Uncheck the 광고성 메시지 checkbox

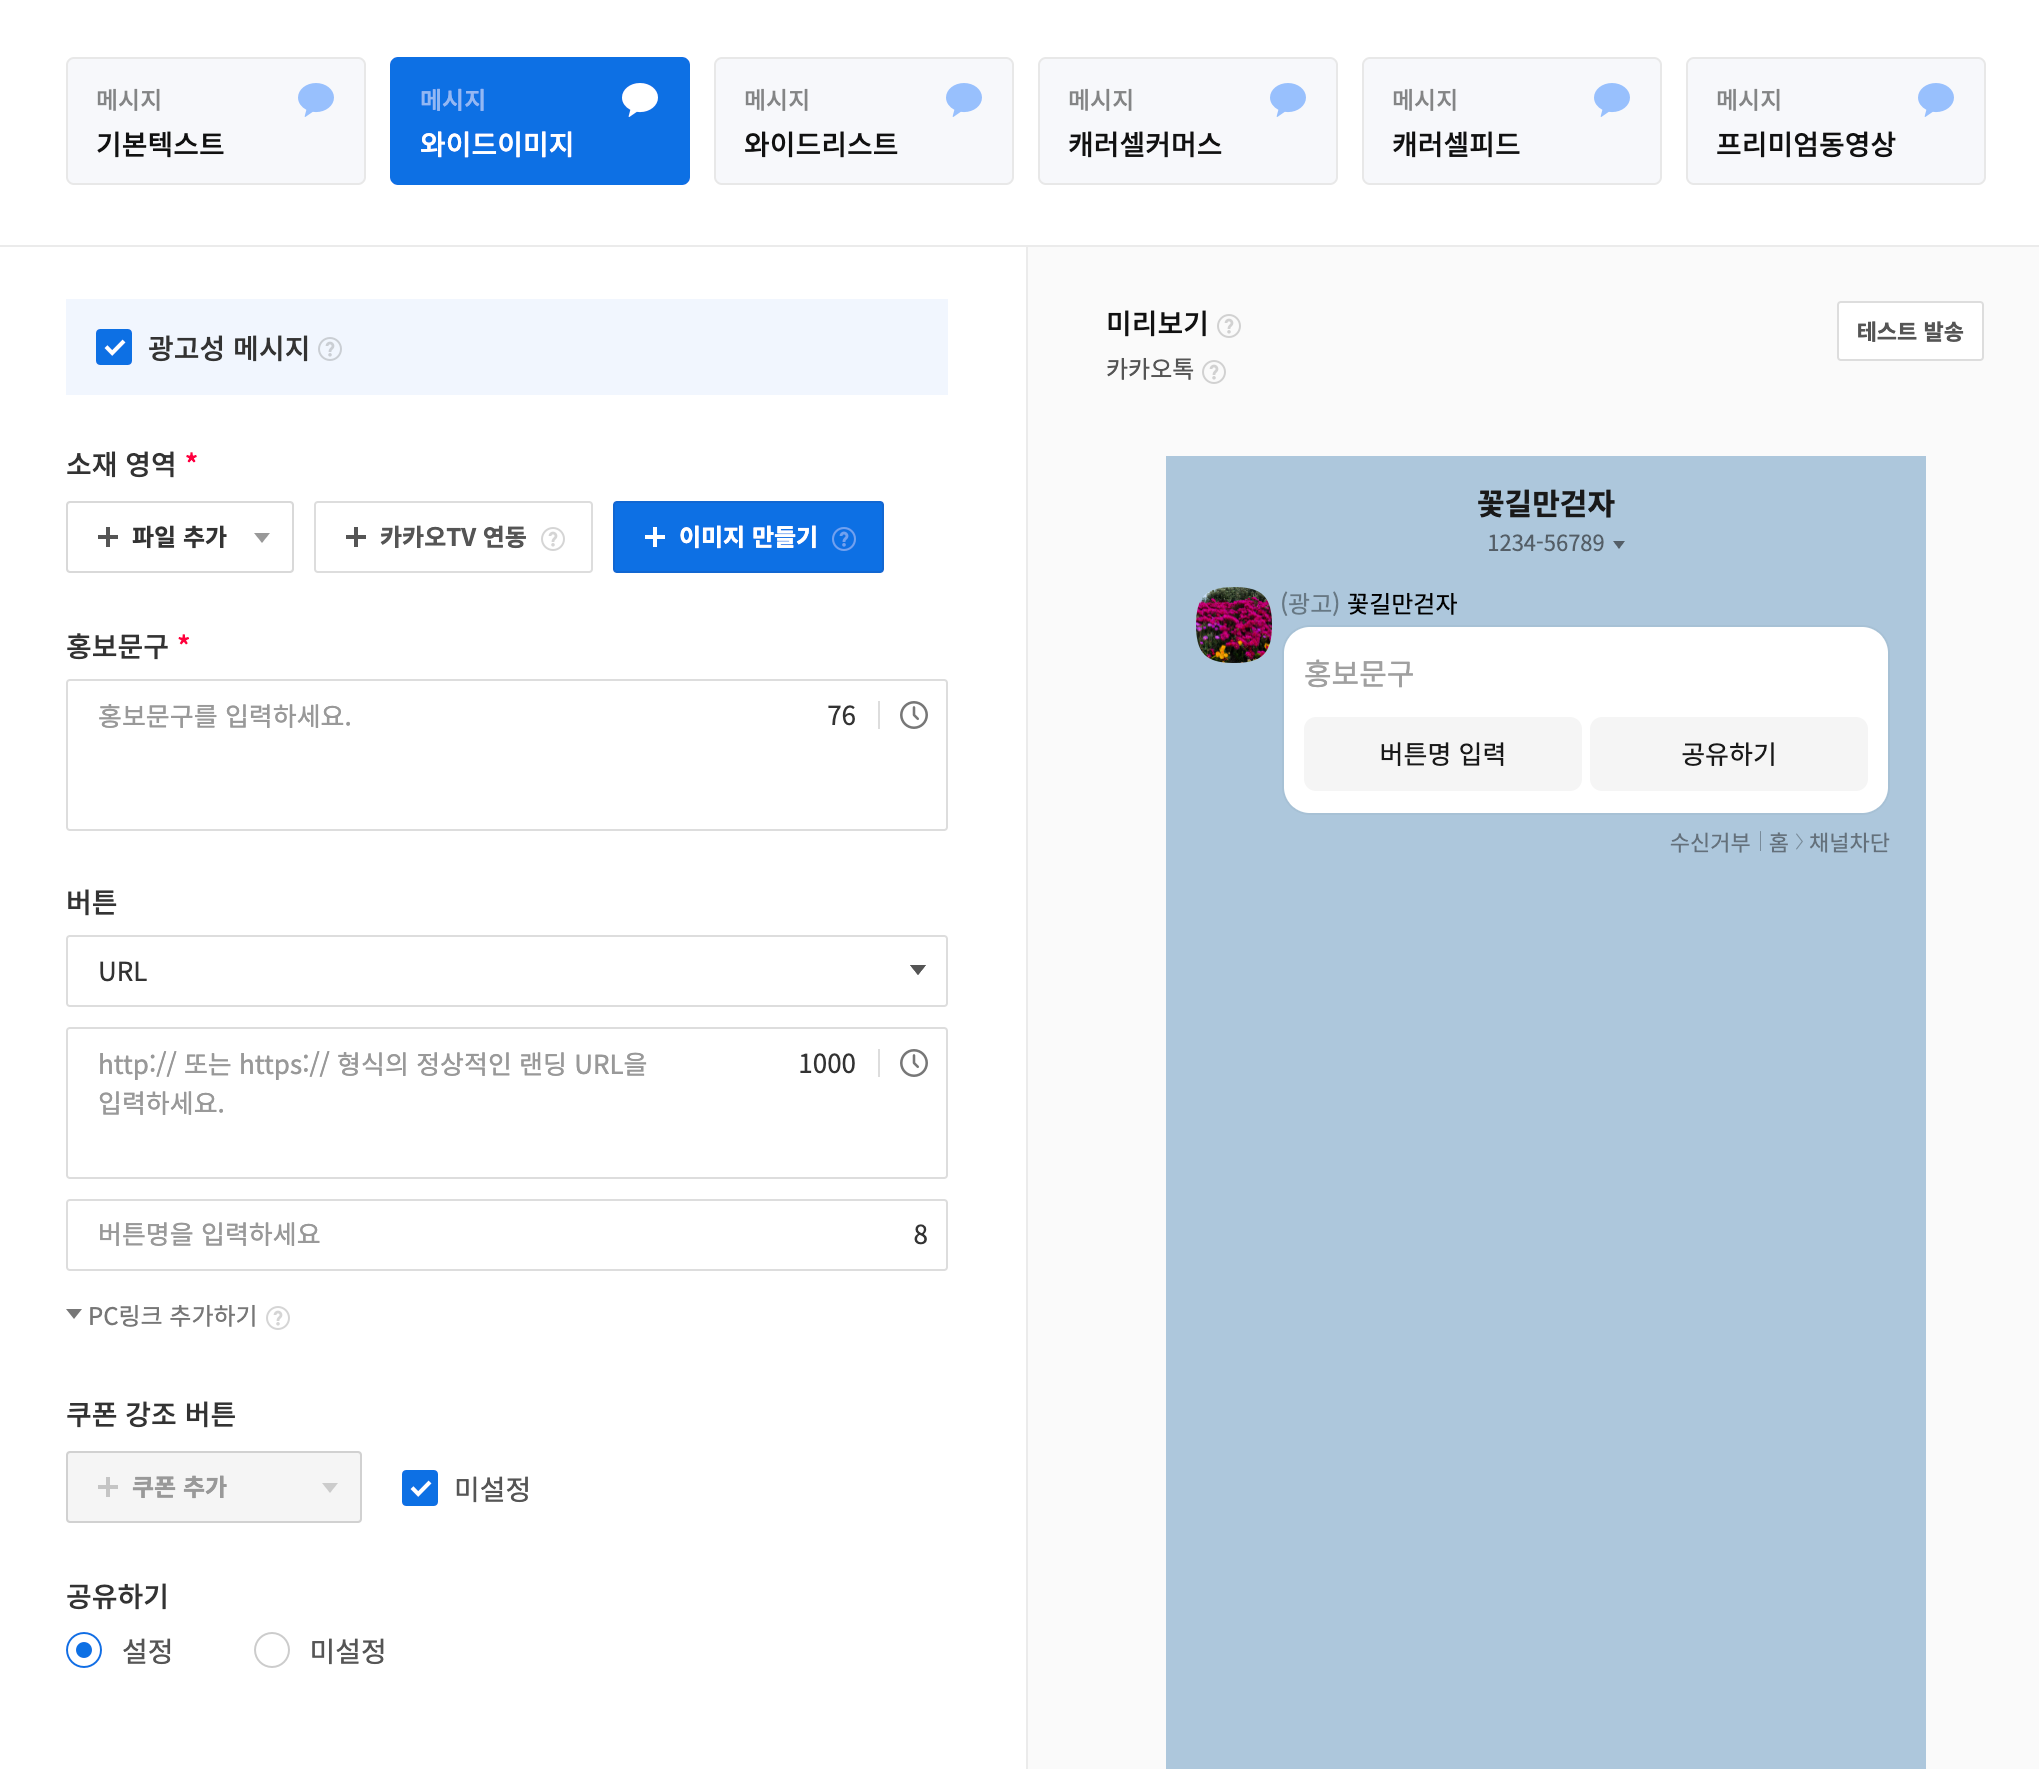click(x=114, y=347)
